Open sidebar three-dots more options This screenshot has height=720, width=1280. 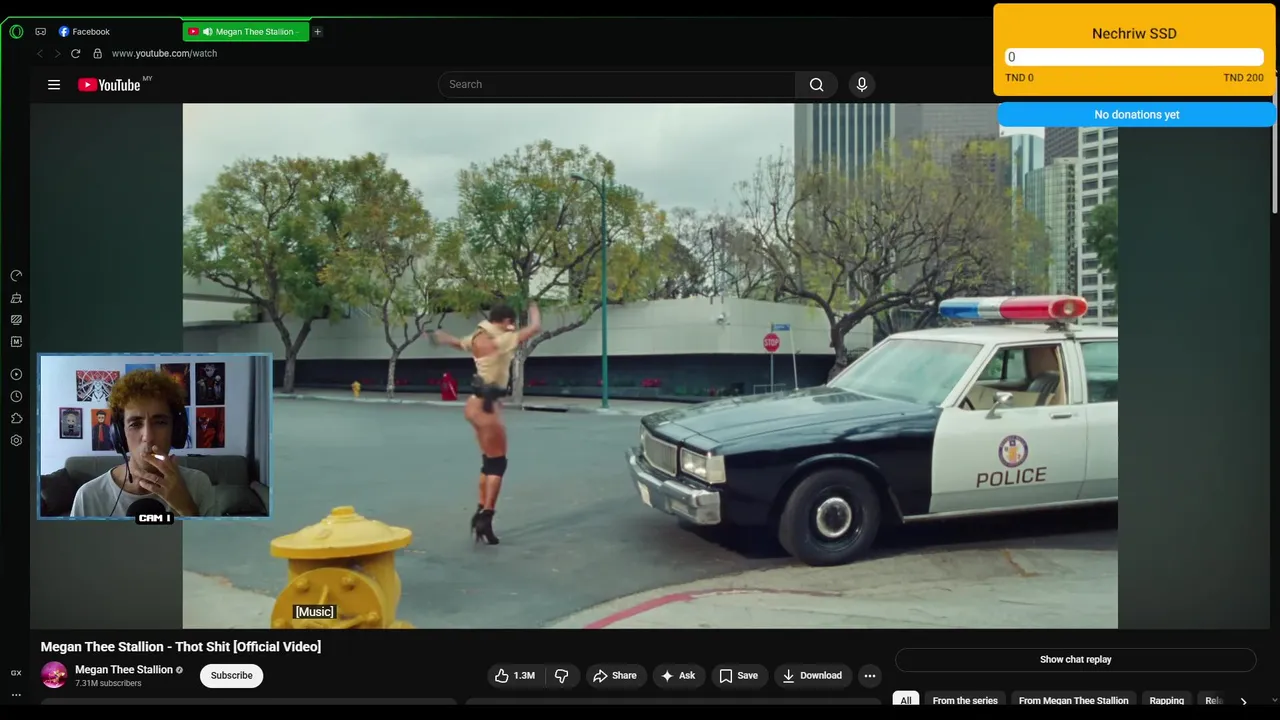click(x=16, y=695)
